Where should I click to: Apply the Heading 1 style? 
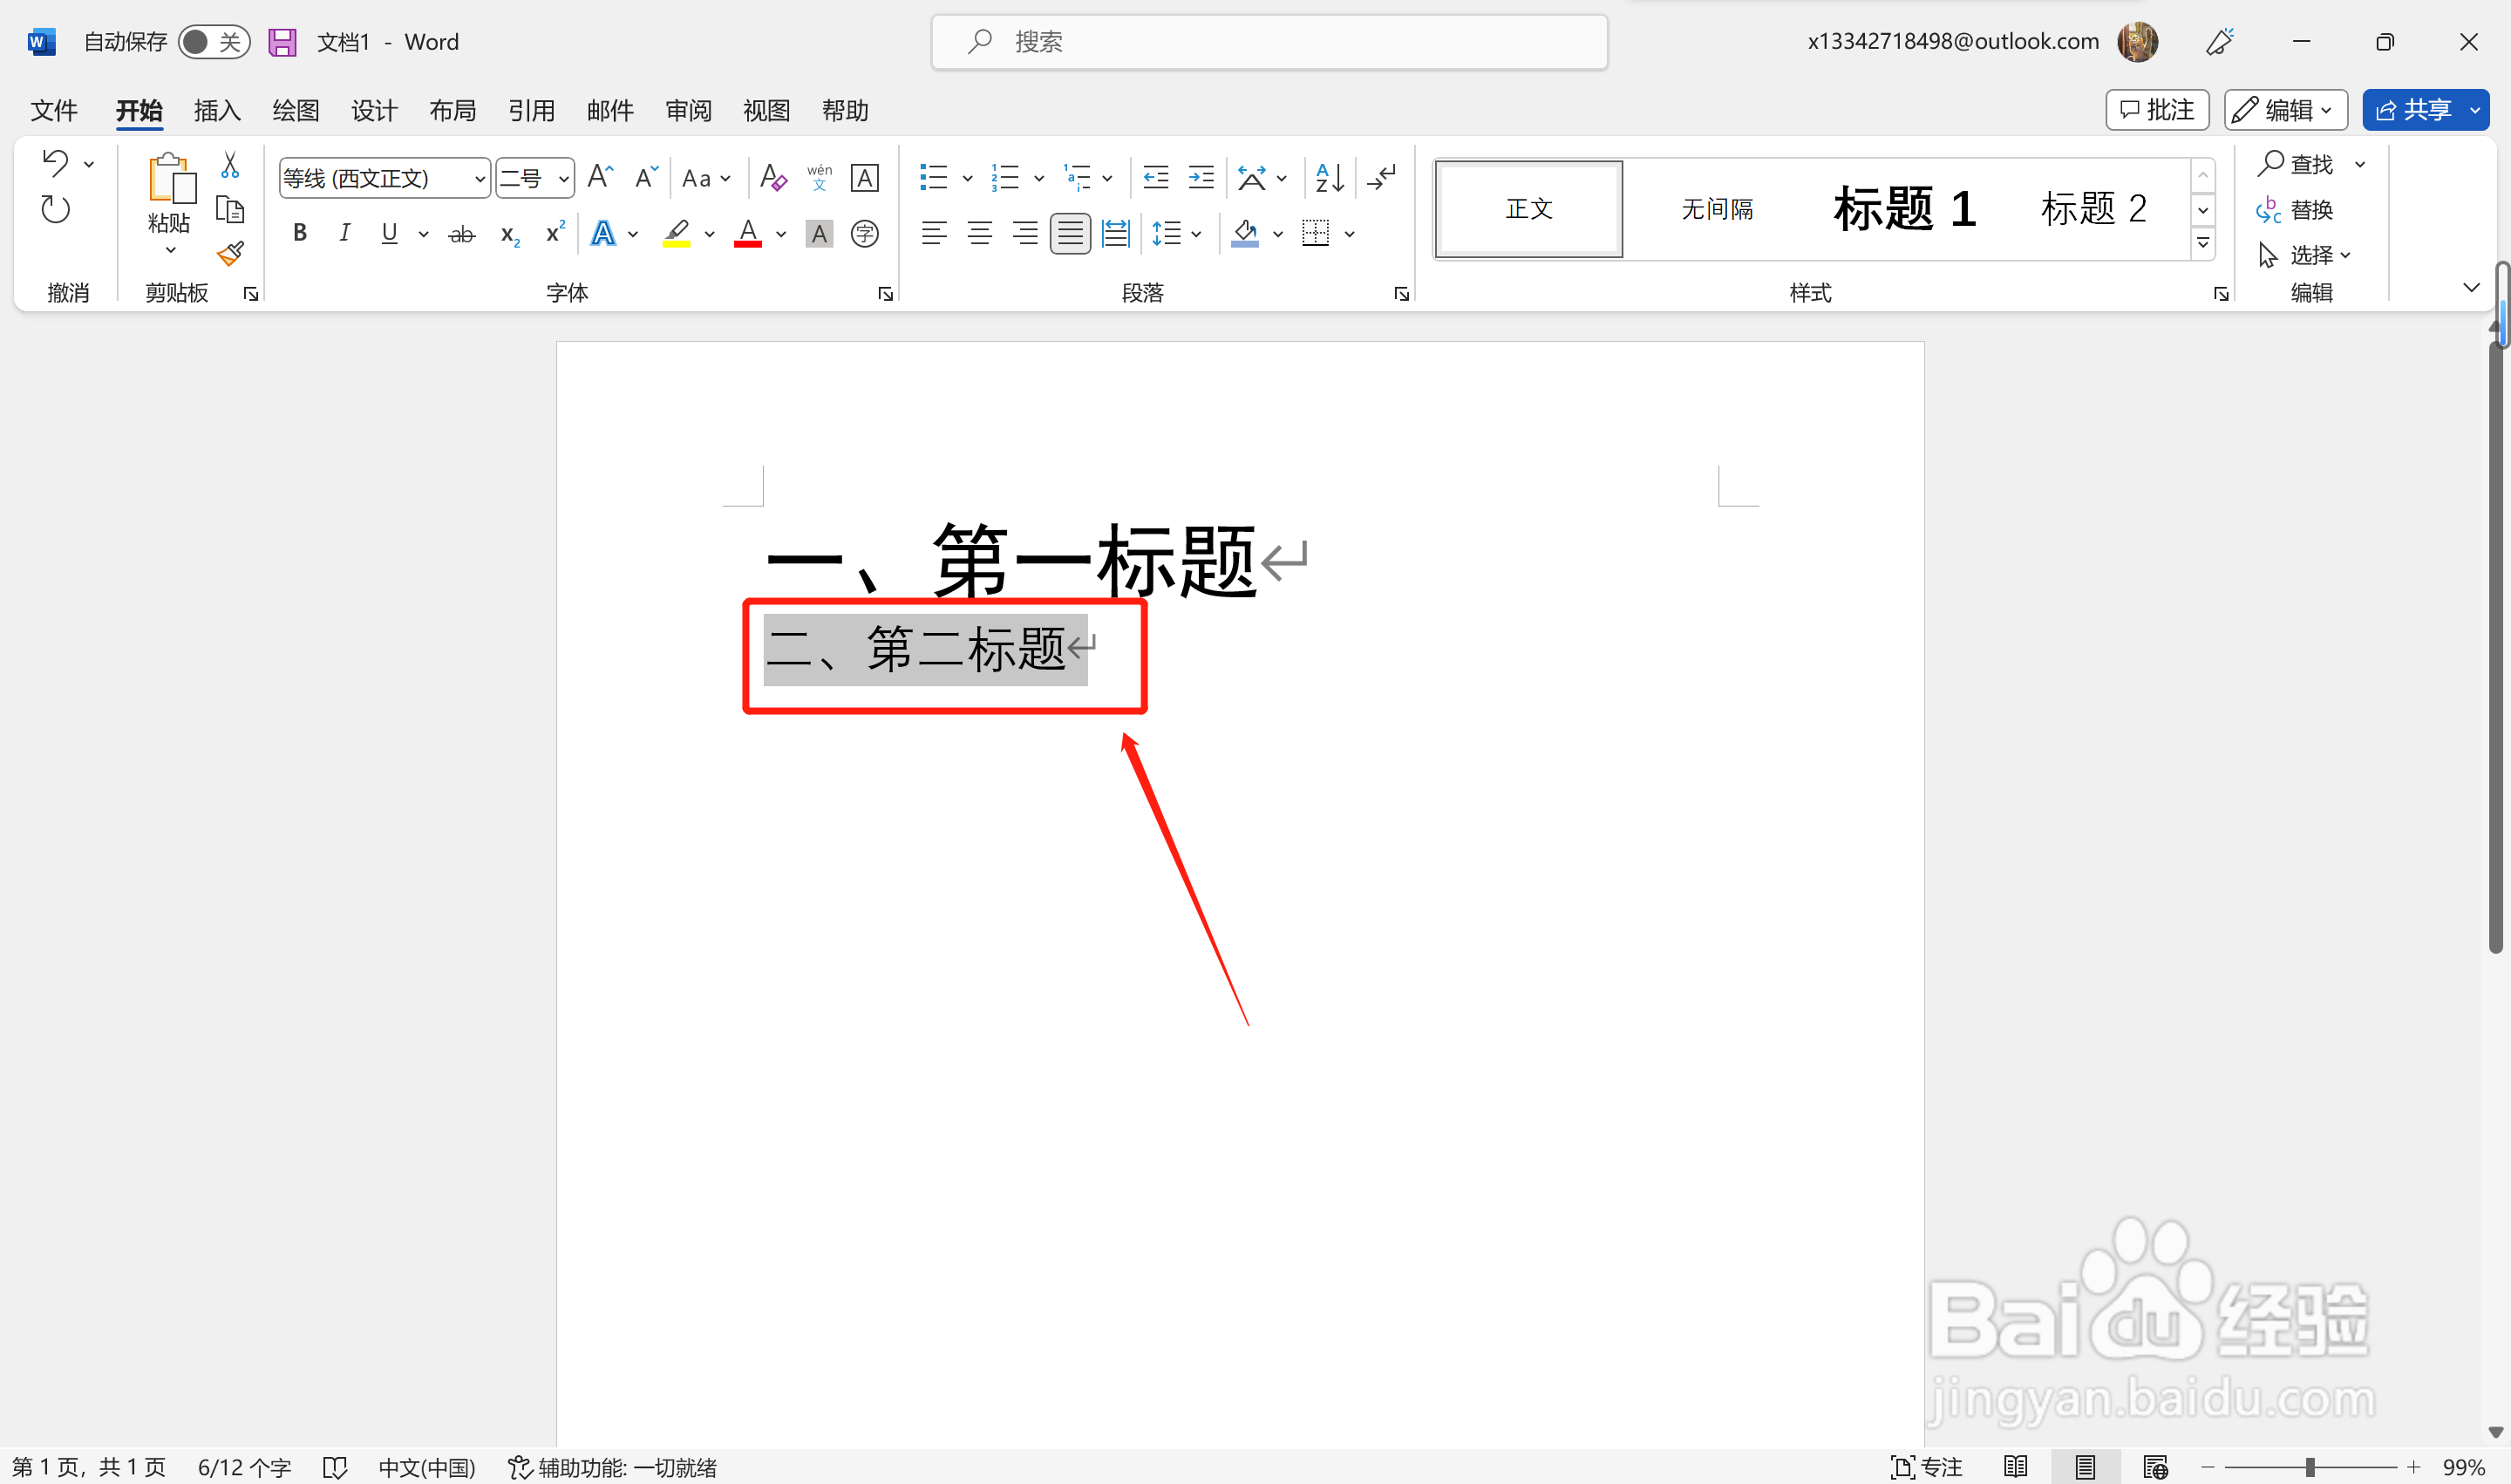(1905, 209)
